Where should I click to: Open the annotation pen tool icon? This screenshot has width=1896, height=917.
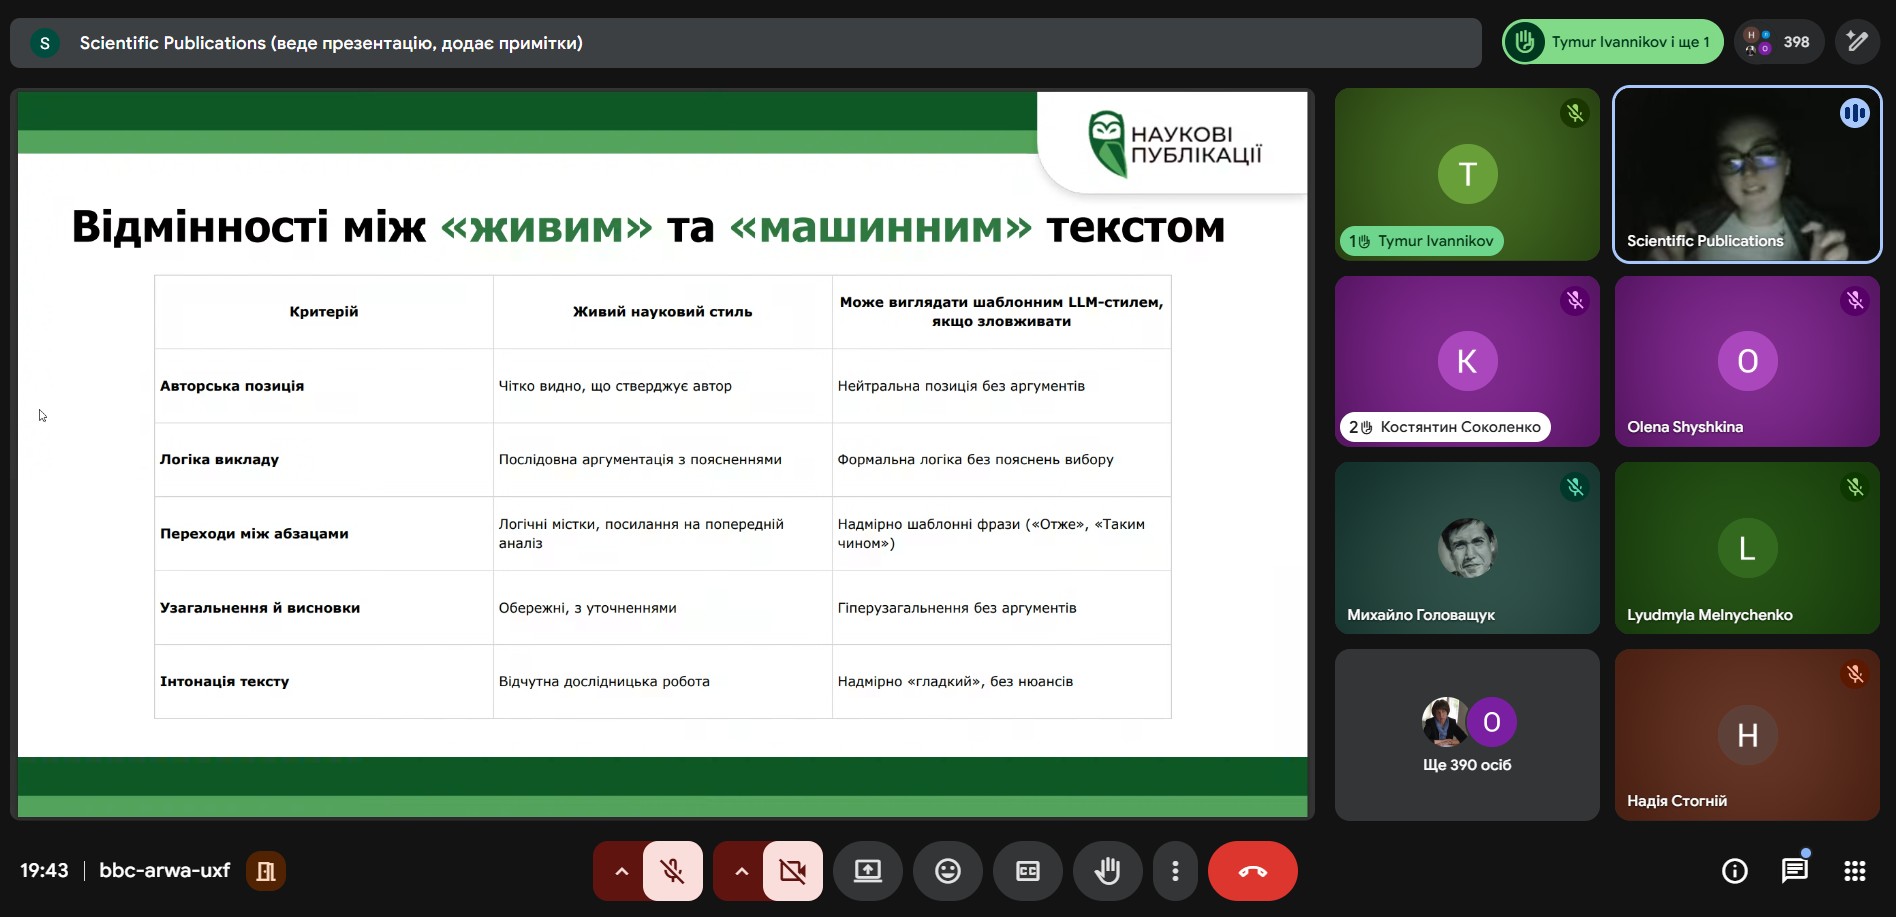pyautogui.click(x=1857, y=42)
